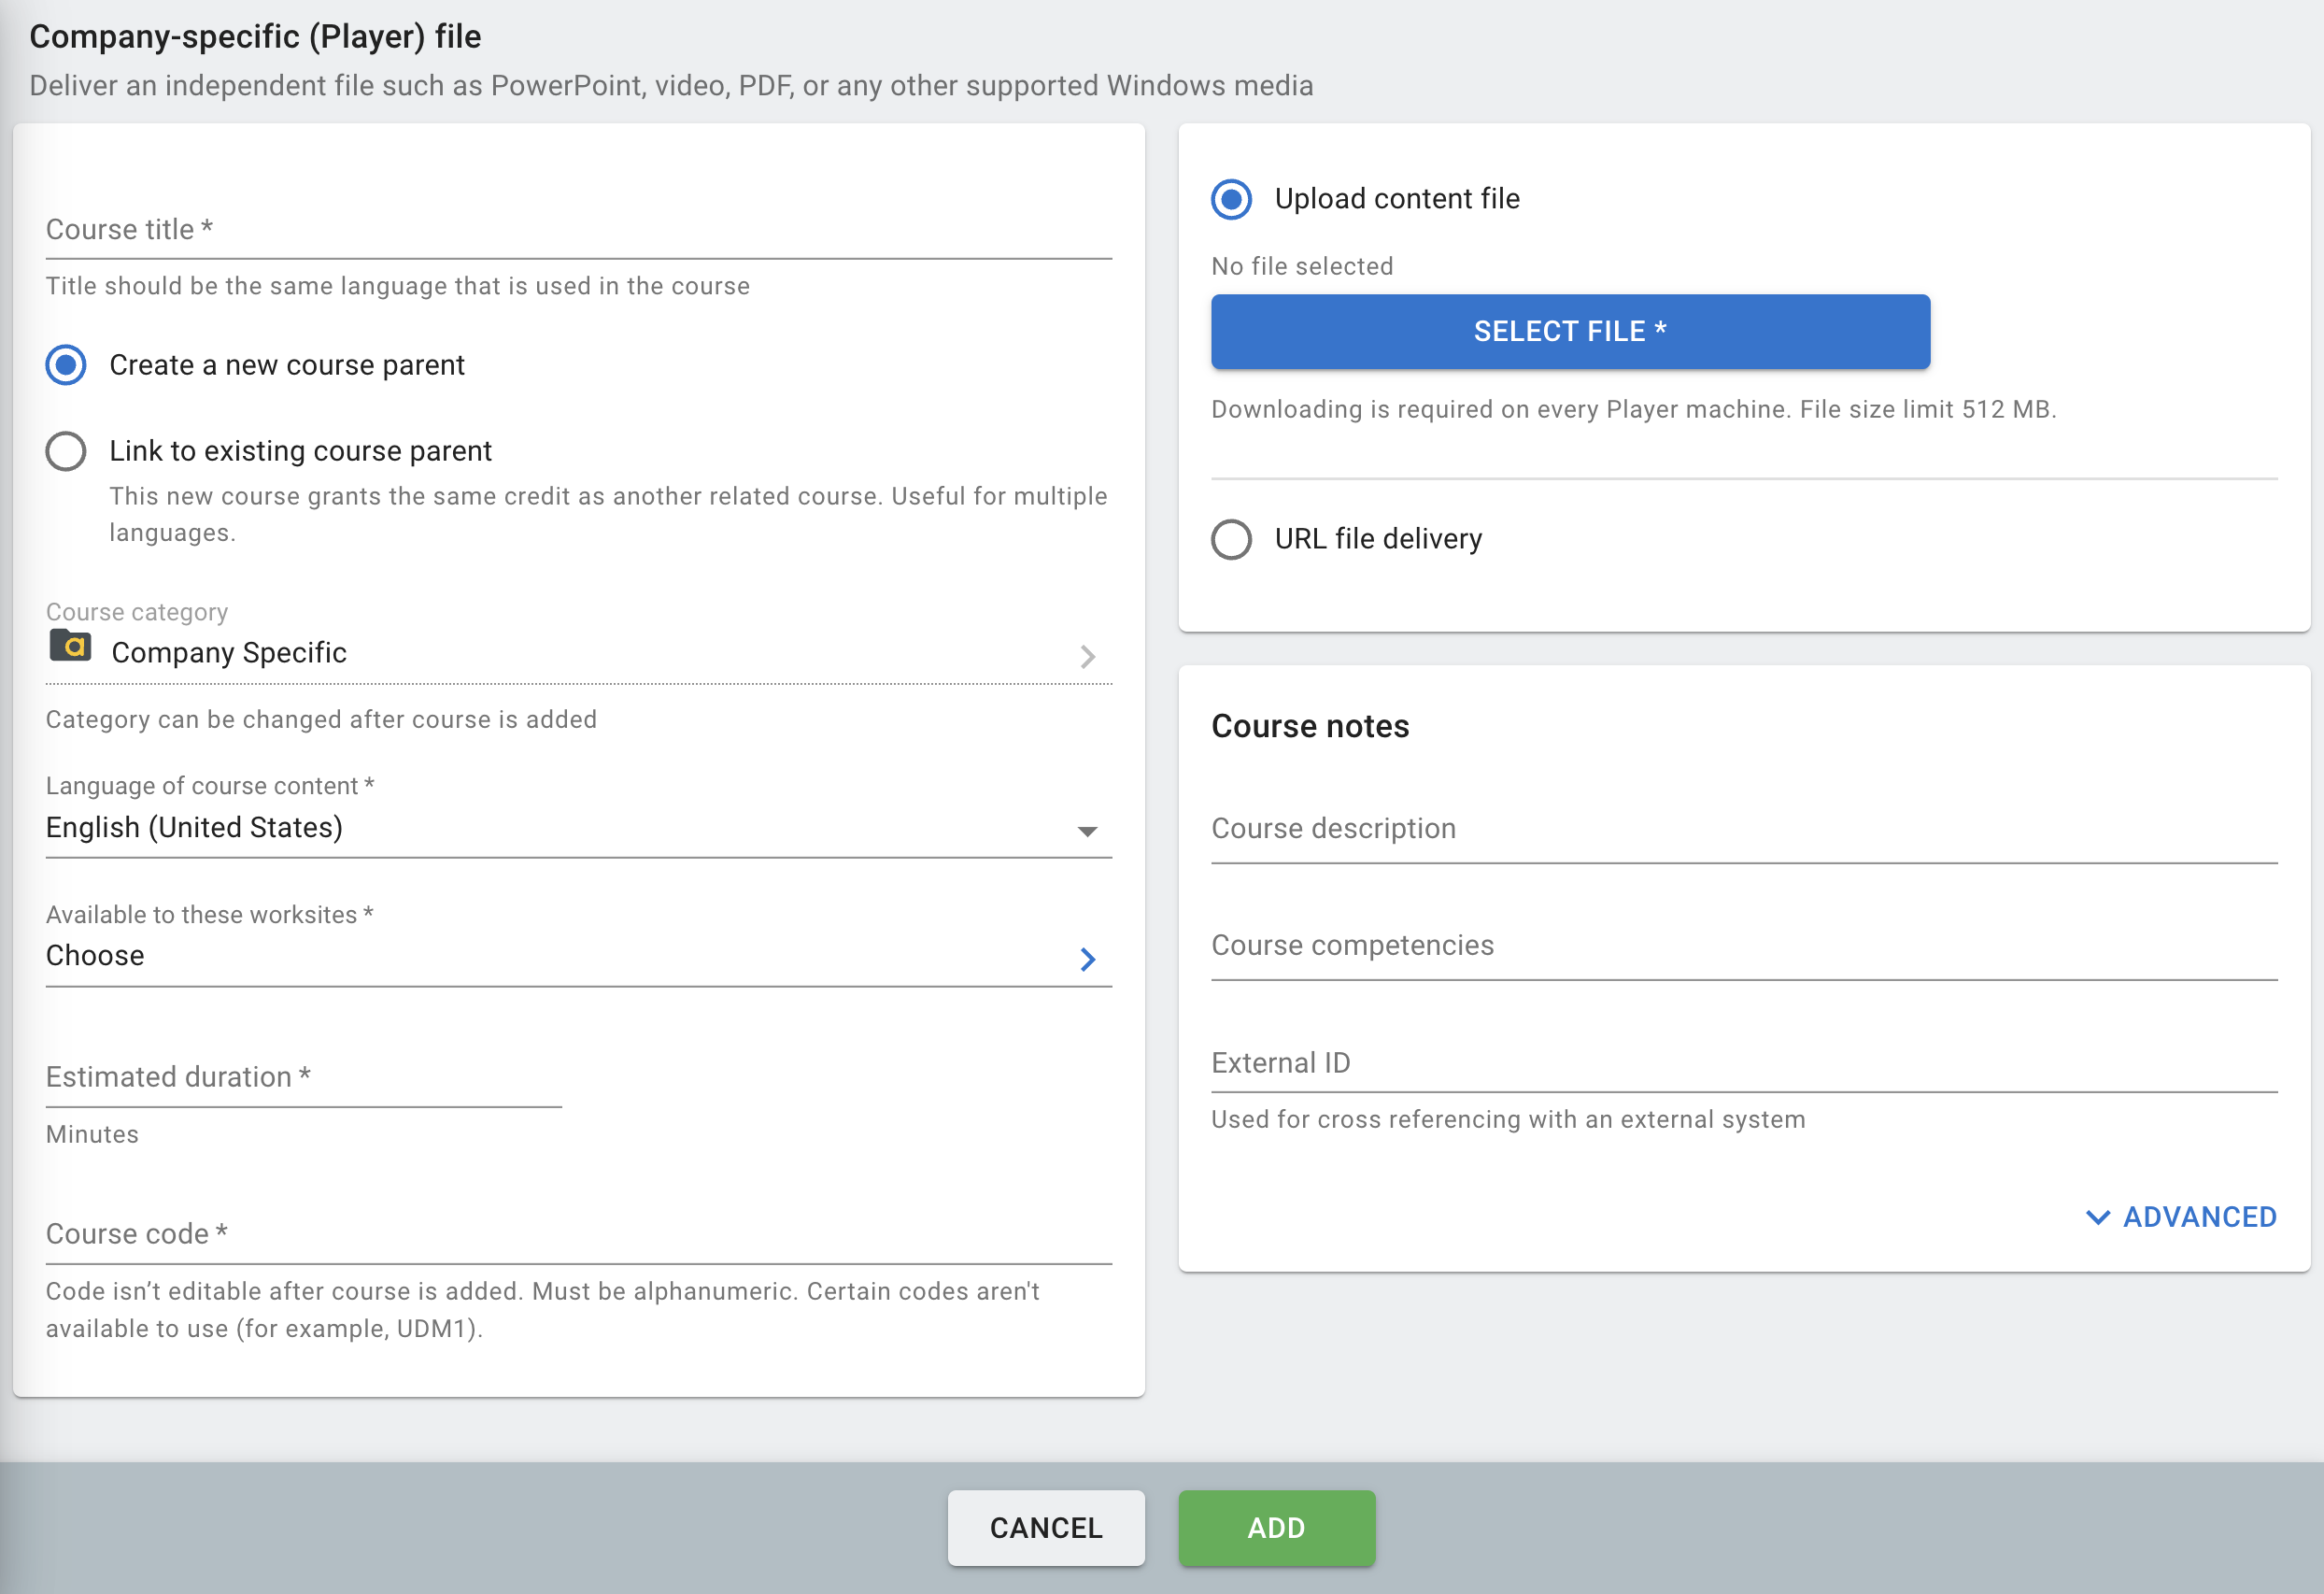The height and width of the screenshot is (1594, 2324).
Task: Click the SELECT FILE button
Action: point(1570,331)
